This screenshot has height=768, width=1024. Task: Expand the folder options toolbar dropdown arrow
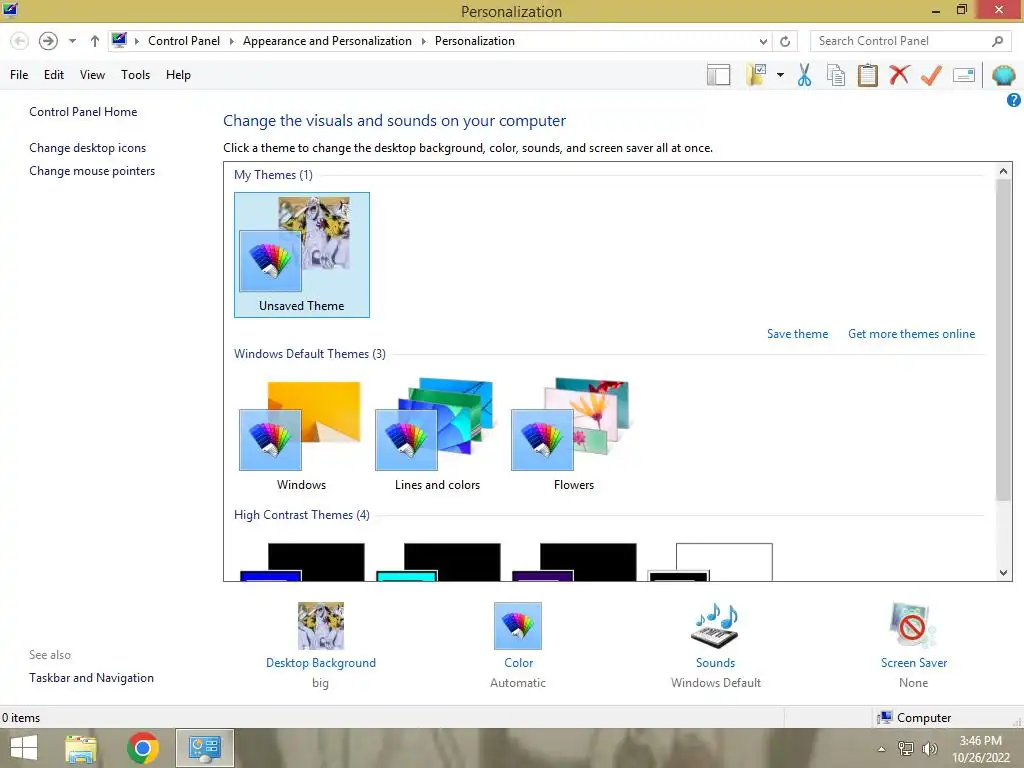pyautogui.click(x=780, y=75)
